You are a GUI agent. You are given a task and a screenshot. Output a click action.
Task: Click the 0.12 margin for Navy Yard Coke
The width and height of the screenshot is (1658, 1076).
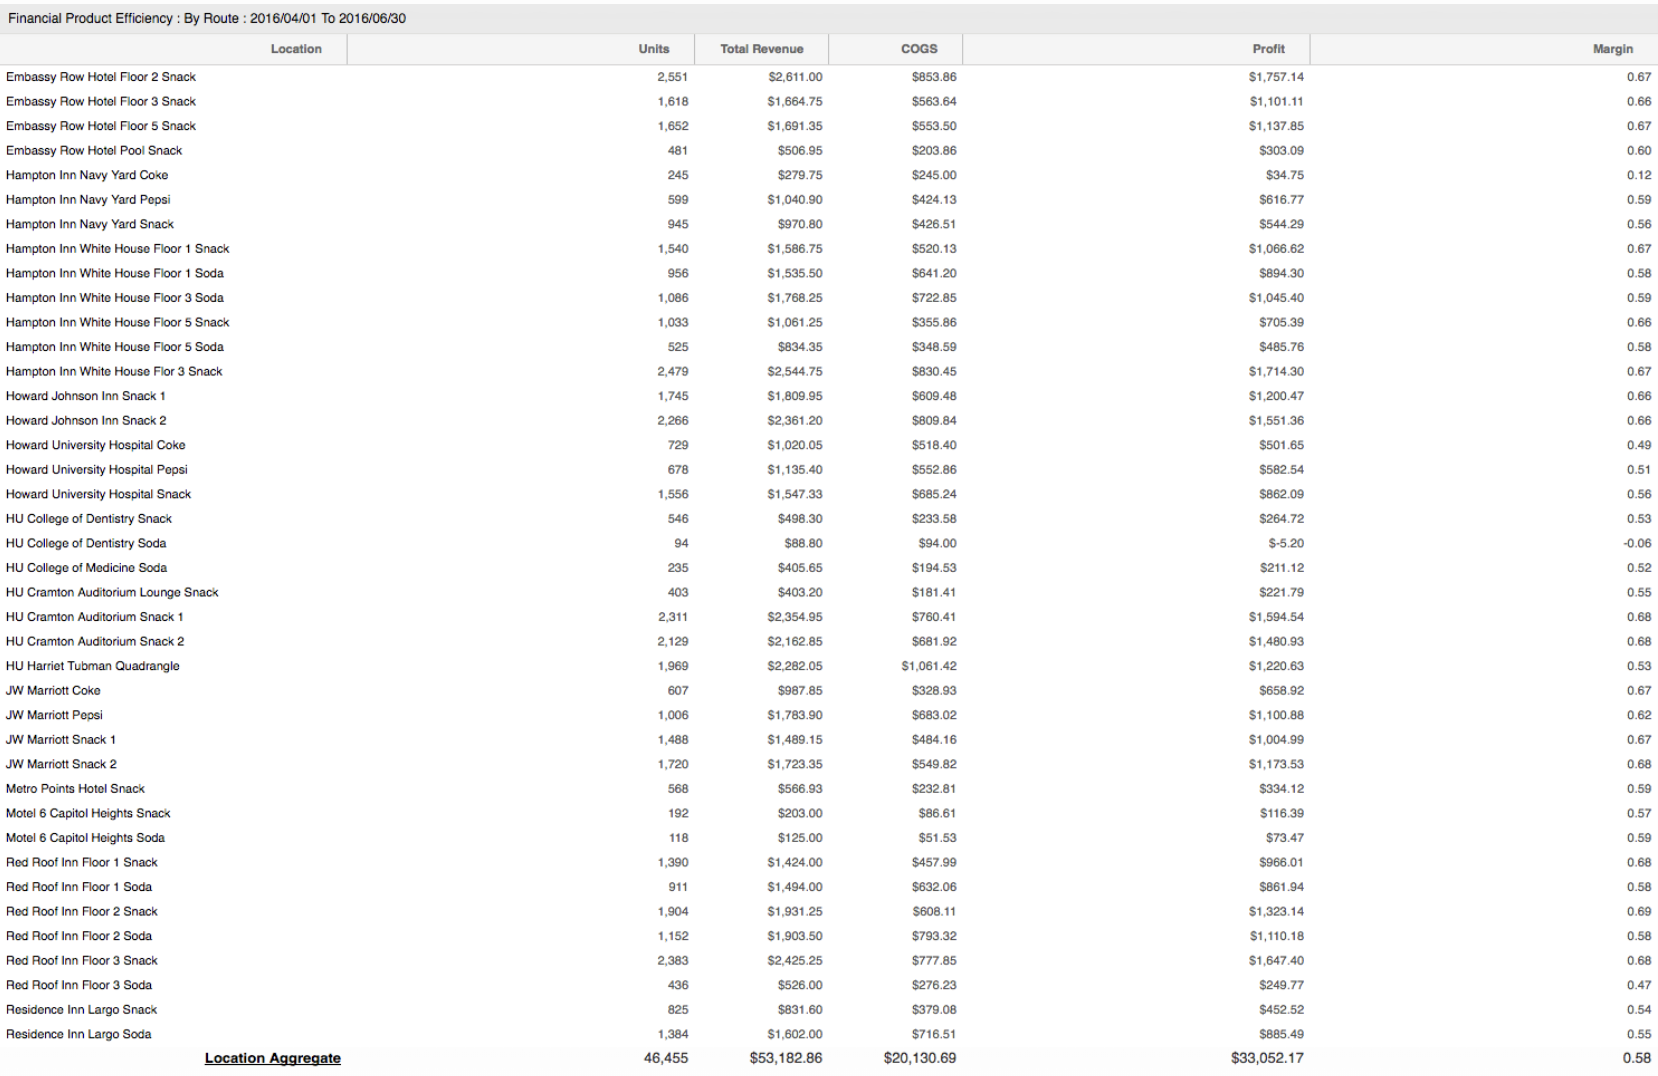(x=1639, y=175)
